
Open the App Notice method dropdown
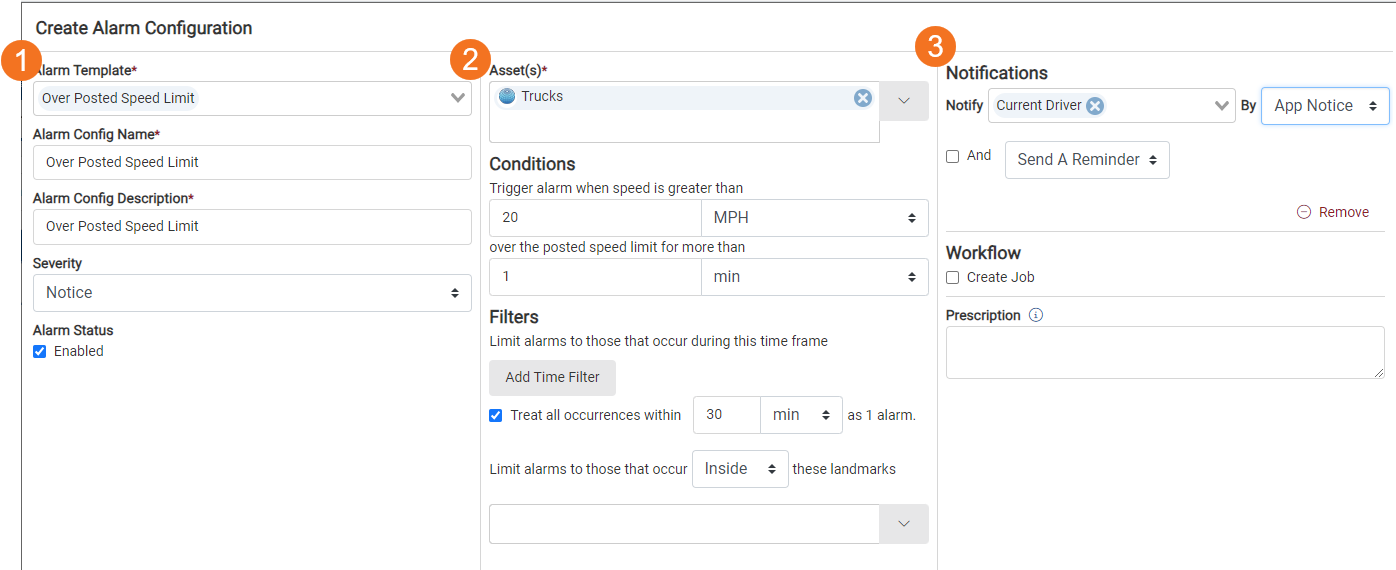(1325, 106)
